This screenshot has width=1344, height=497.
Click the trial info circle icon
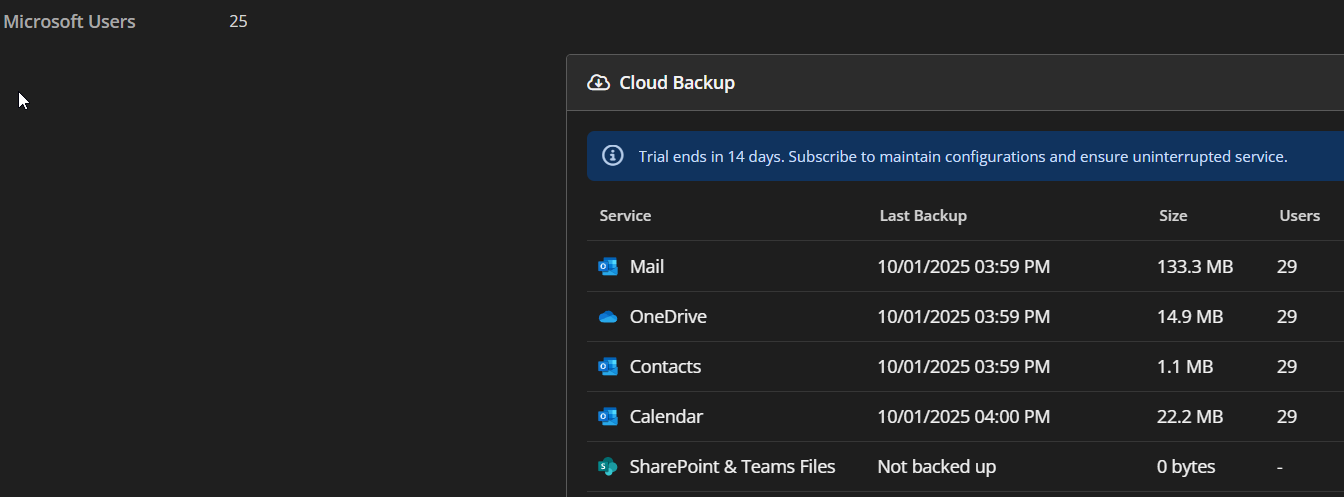[612, 156]
